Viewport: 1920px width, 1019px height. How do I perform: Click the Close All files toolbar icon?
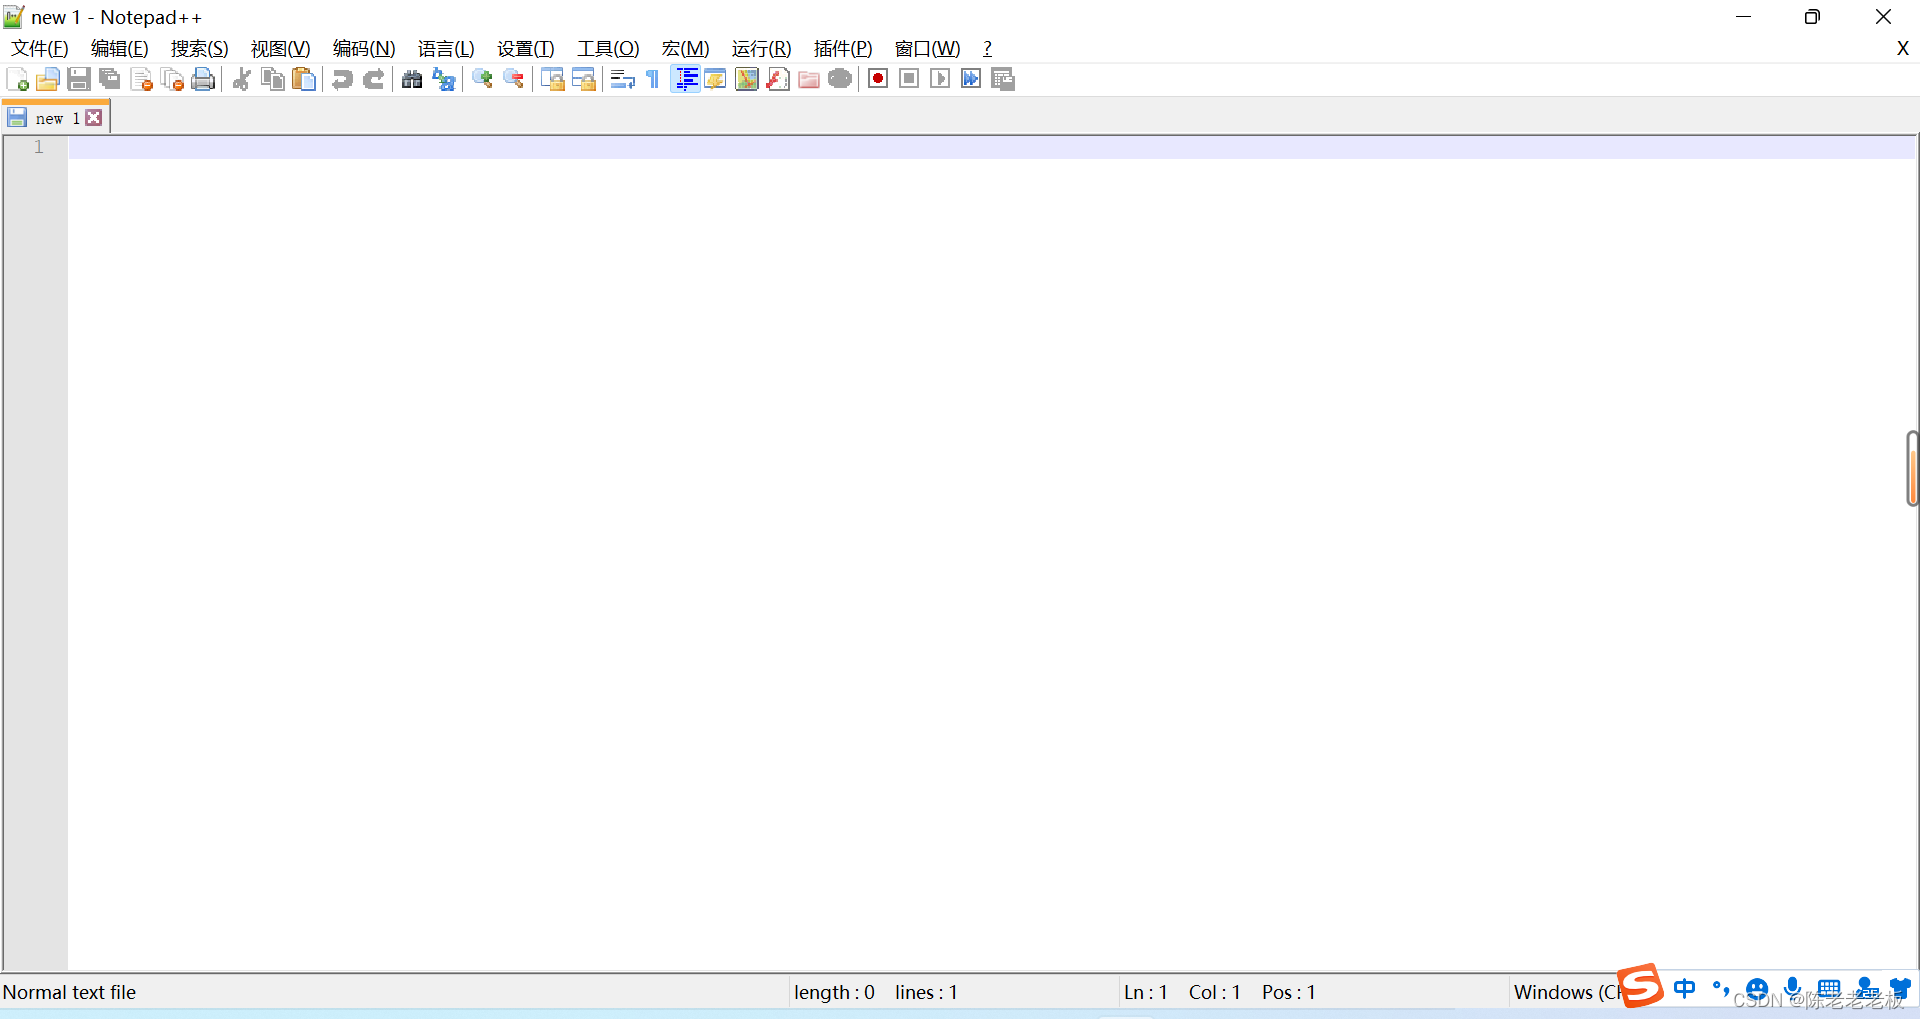[x=172, y=79]
